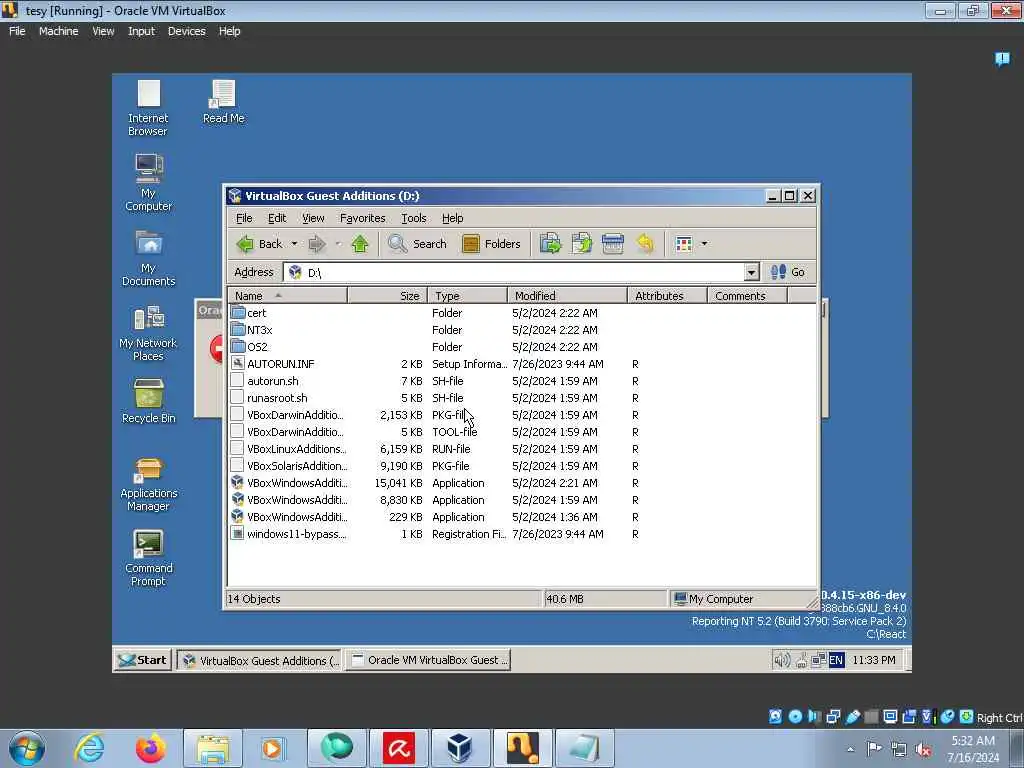The image size is (1024, 768).
Task: Click the guest volume tray icon
Action: tap(781, 660)
